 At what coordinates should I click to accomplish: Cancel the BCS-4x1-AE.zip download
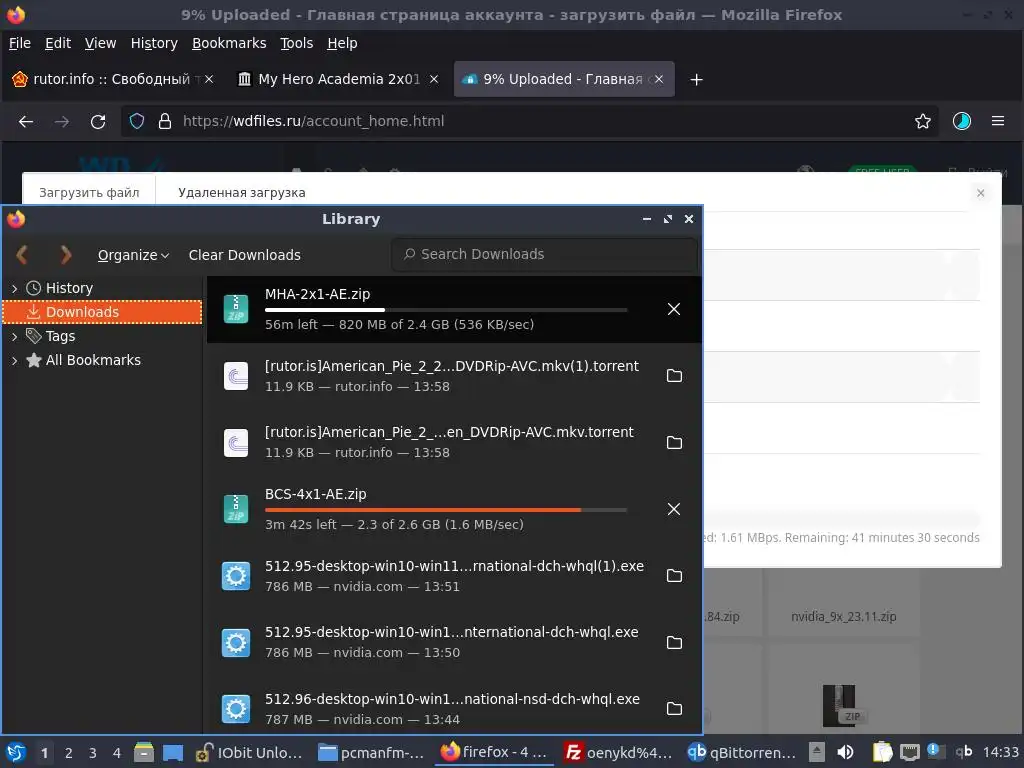674,509
